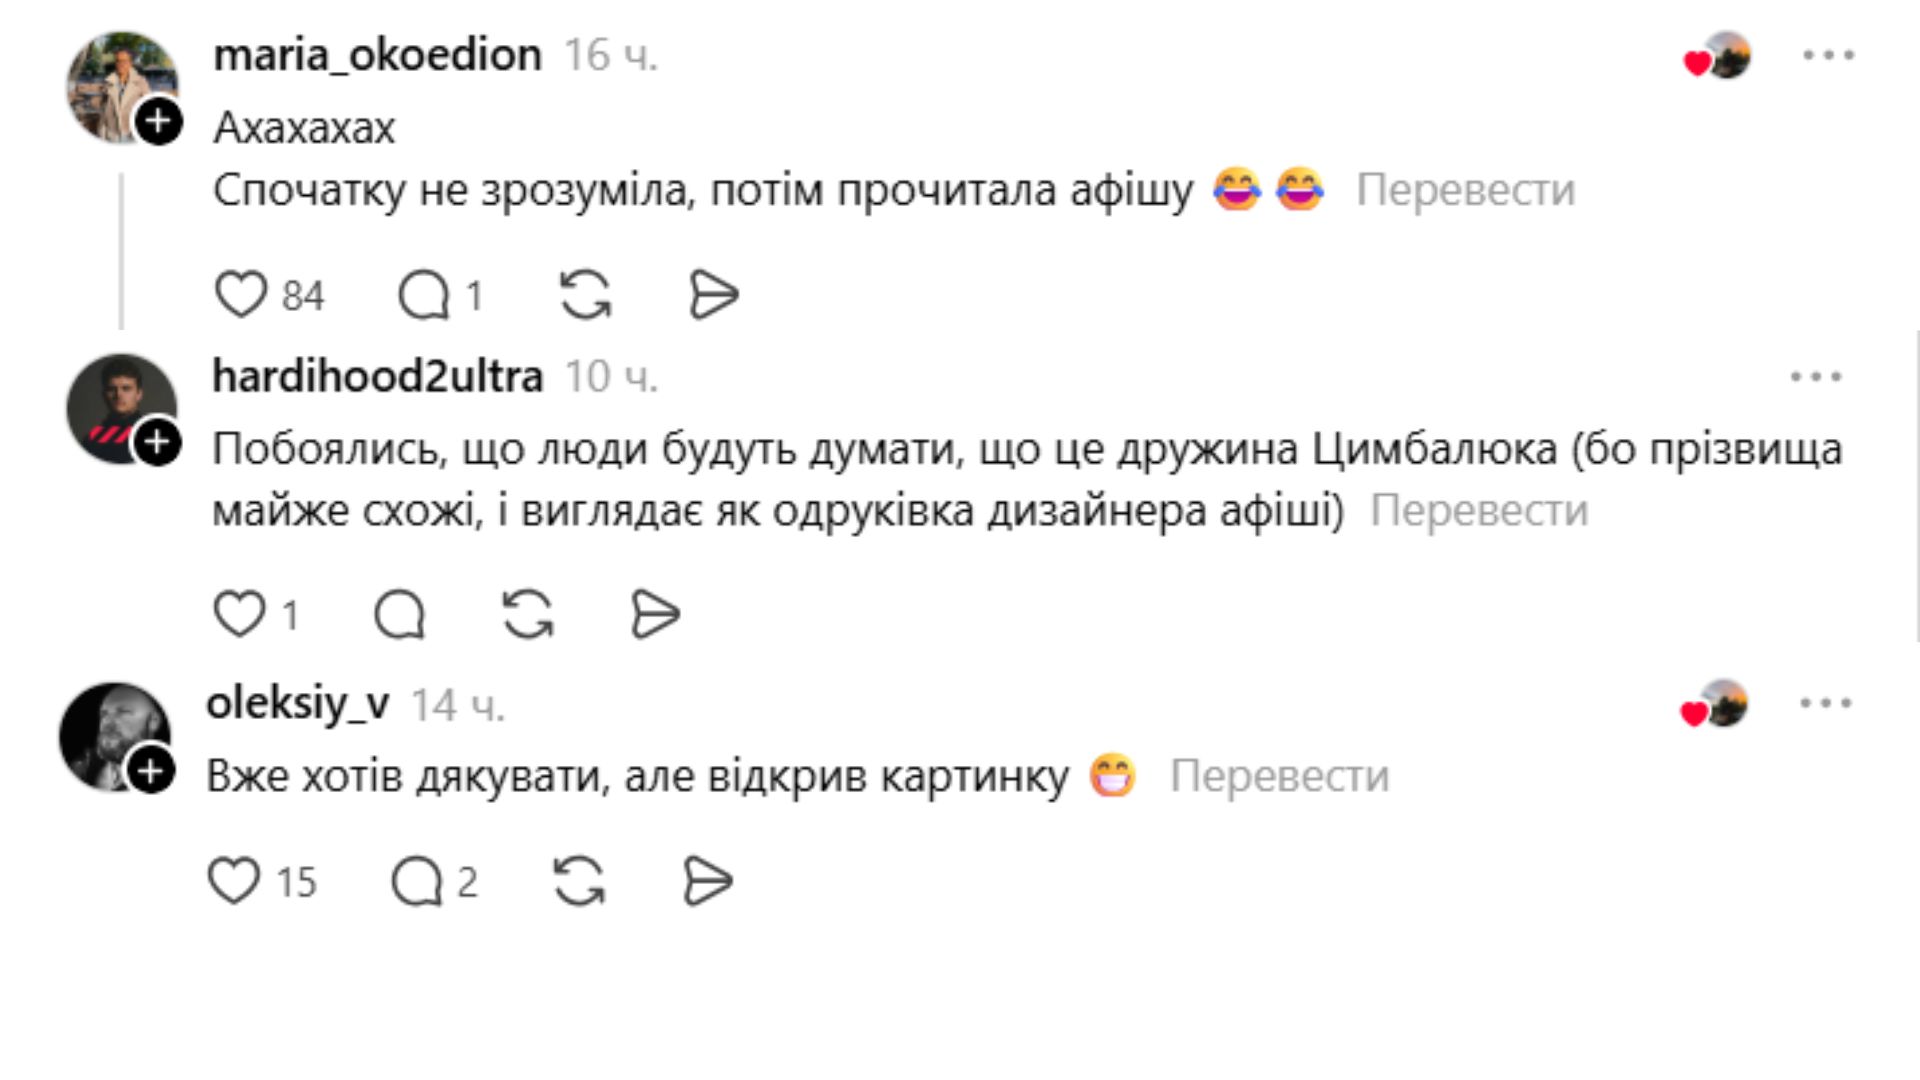Open more options for maria_okoedion's comment
Screen dimensions: 1920x1080
[1828, 56]
